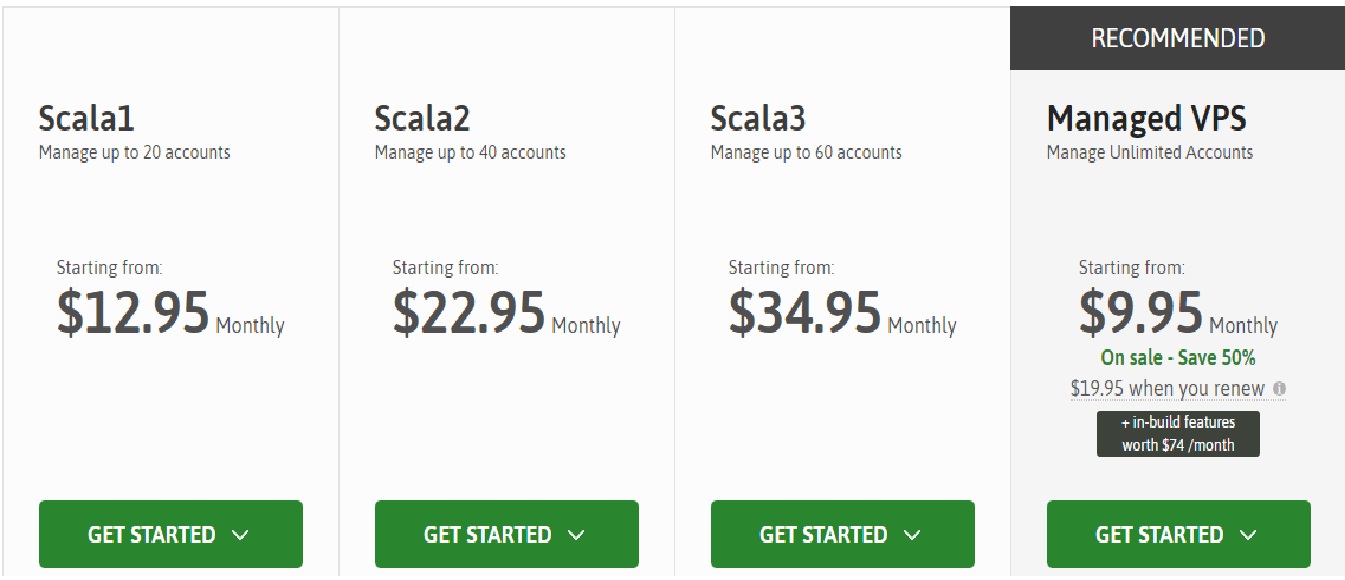Expand the Managed VPS Get Started chevron
Screen dimensions: 1345x580
pos(1248,535)
